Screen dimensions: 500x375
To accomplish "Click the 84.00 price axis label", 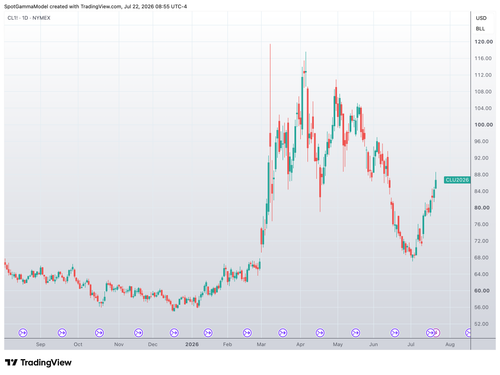I will (x=482, y=191).
